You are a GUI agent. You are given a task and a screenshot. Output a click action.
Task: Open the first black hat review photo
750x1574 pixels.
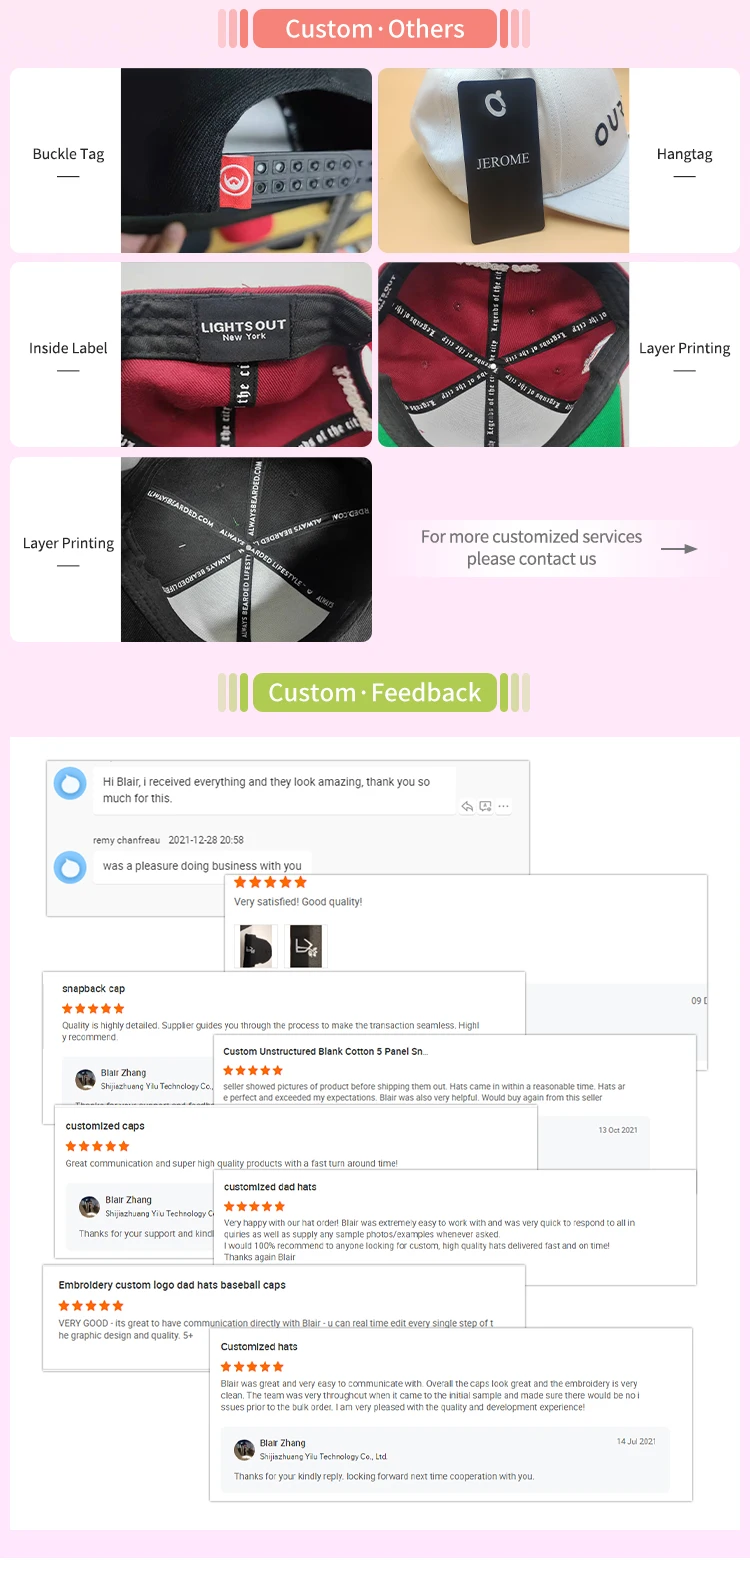257,946
